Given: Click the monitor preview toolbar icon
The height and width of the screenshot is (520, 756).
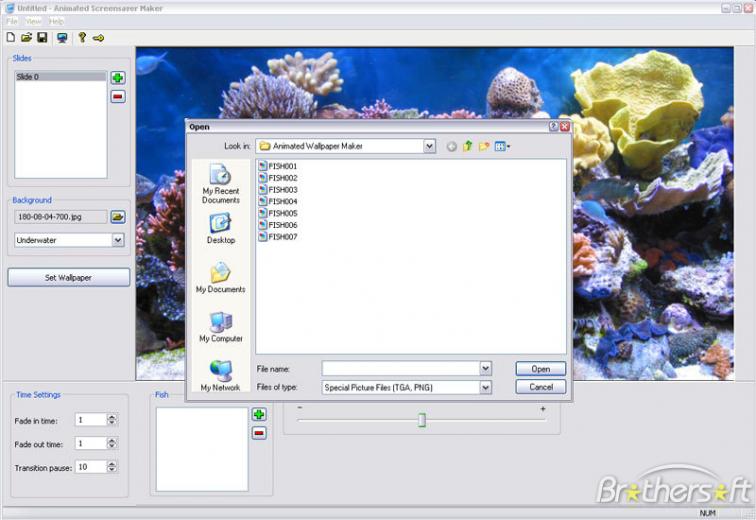Looking at the screenshot, I should 62,38.
